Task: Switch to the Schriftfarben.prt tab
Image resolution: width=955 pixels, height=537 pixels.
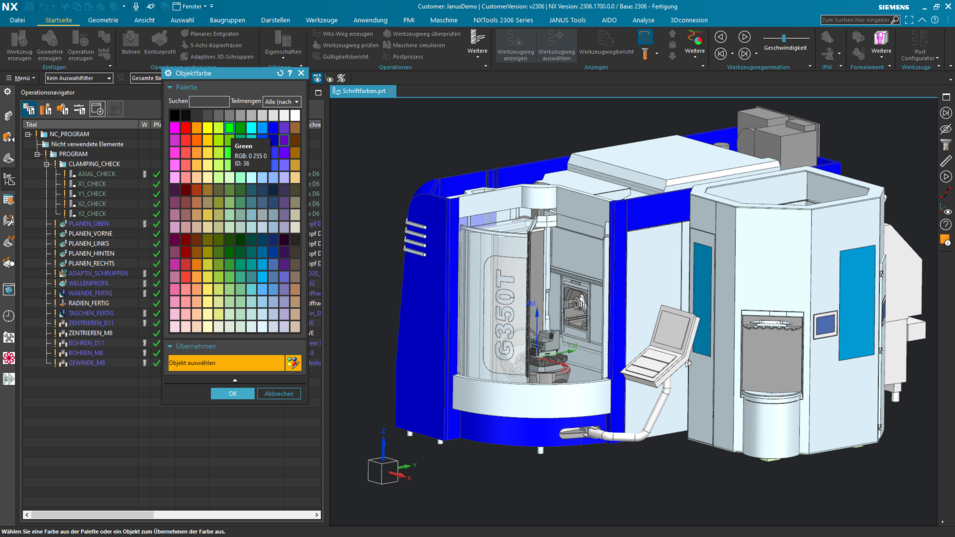Action: point(363,91)
